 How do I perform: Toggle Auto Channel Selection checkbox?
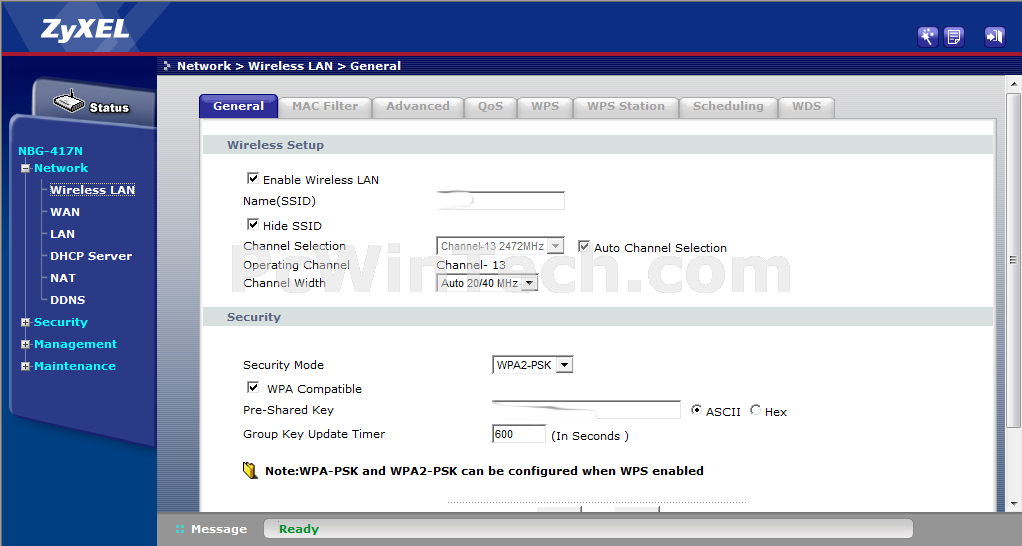pyautogui.click(x=584, y=246)
